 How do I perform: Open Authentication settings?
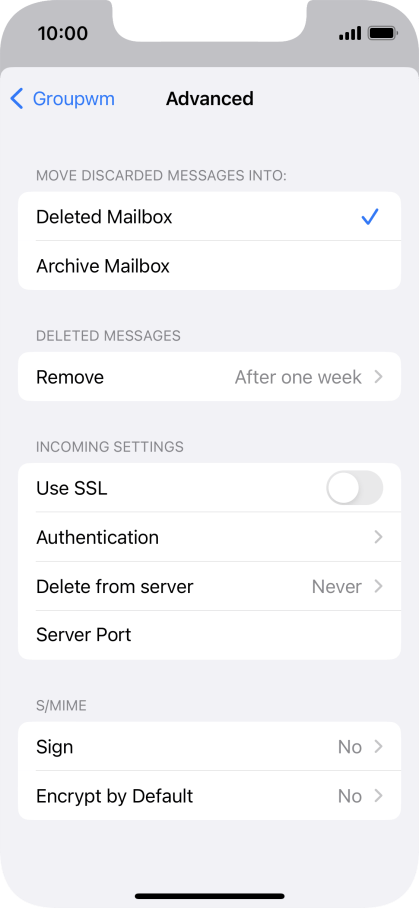click(x=210, y=537)
